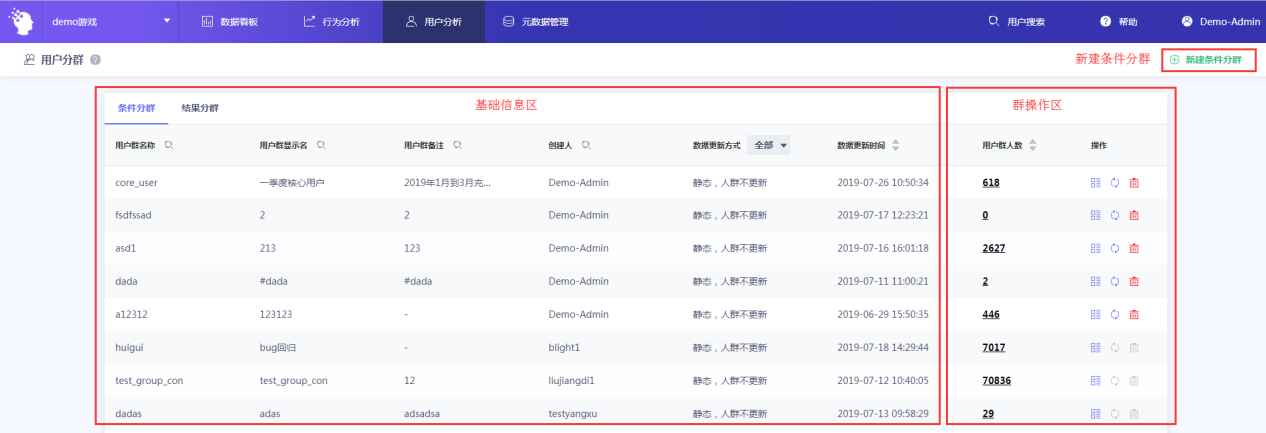Open details icon for huigui group
This screenshot has height=433, width=1266.
pos(1096,348)
